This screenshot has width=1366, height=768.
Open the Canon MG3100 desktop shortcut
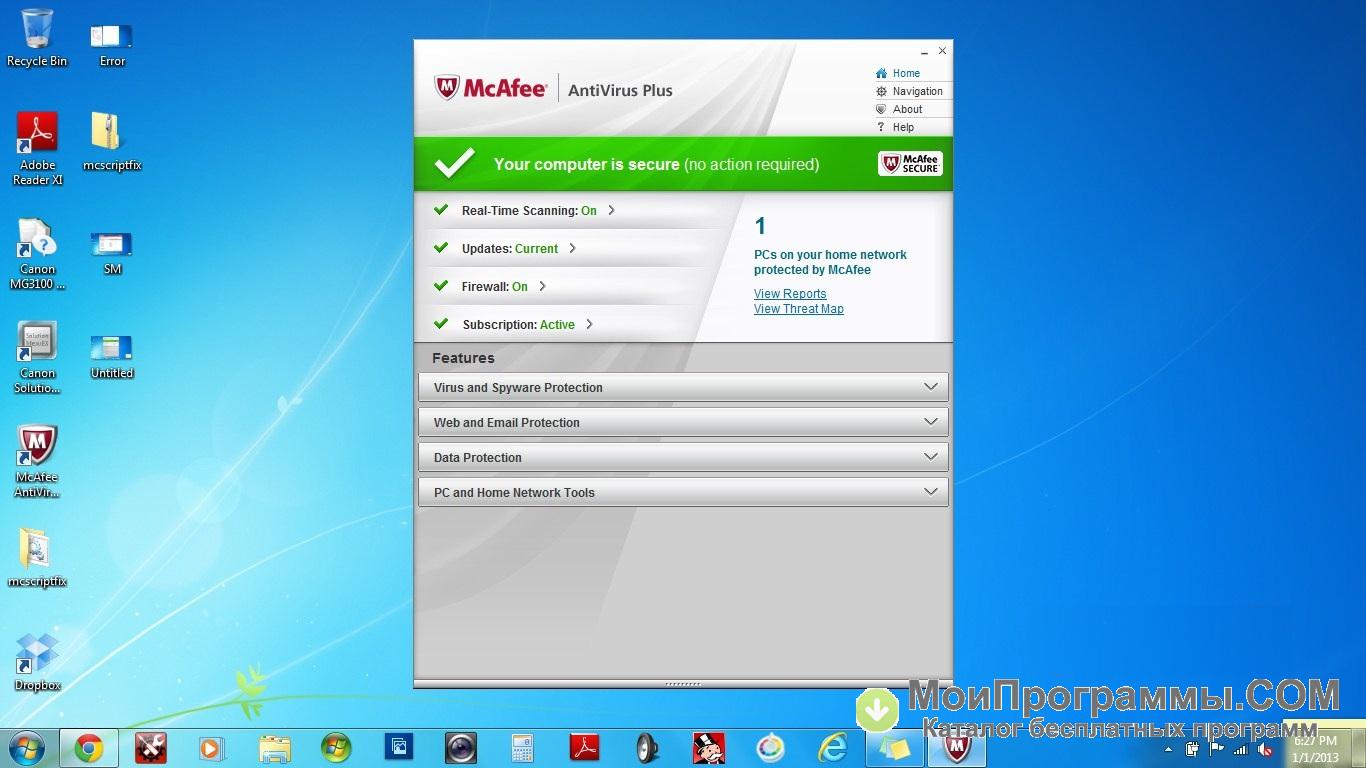click(x=37, y=254)
